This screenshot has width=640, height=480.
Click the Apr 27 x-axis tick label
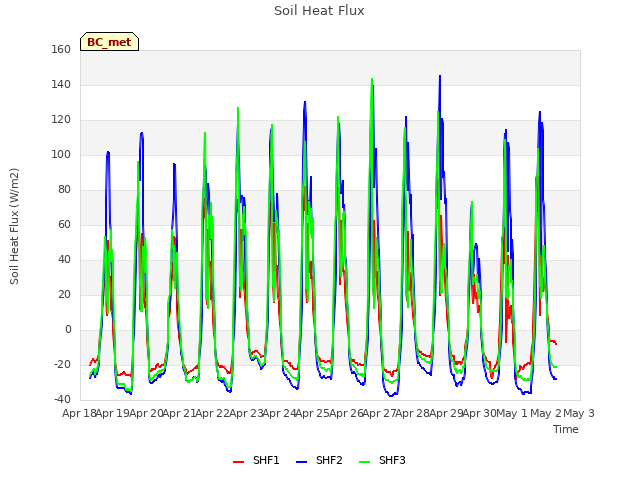pyautogui.click(x=379, y=413)
